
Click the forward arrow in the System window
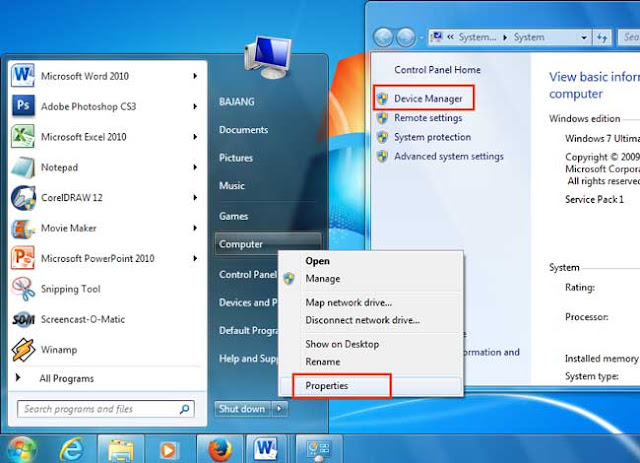[406, 37]
